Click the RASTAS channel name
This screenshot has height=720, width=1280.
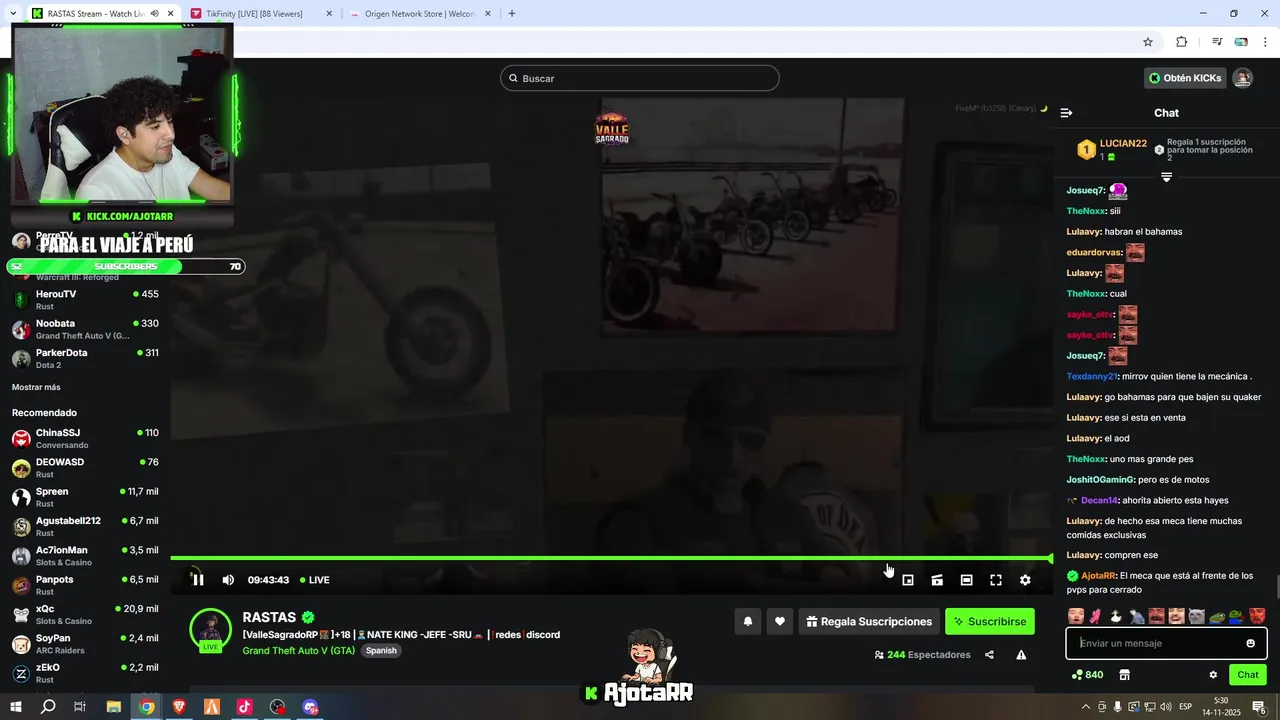pyautogui.click(x=269, y=618)
